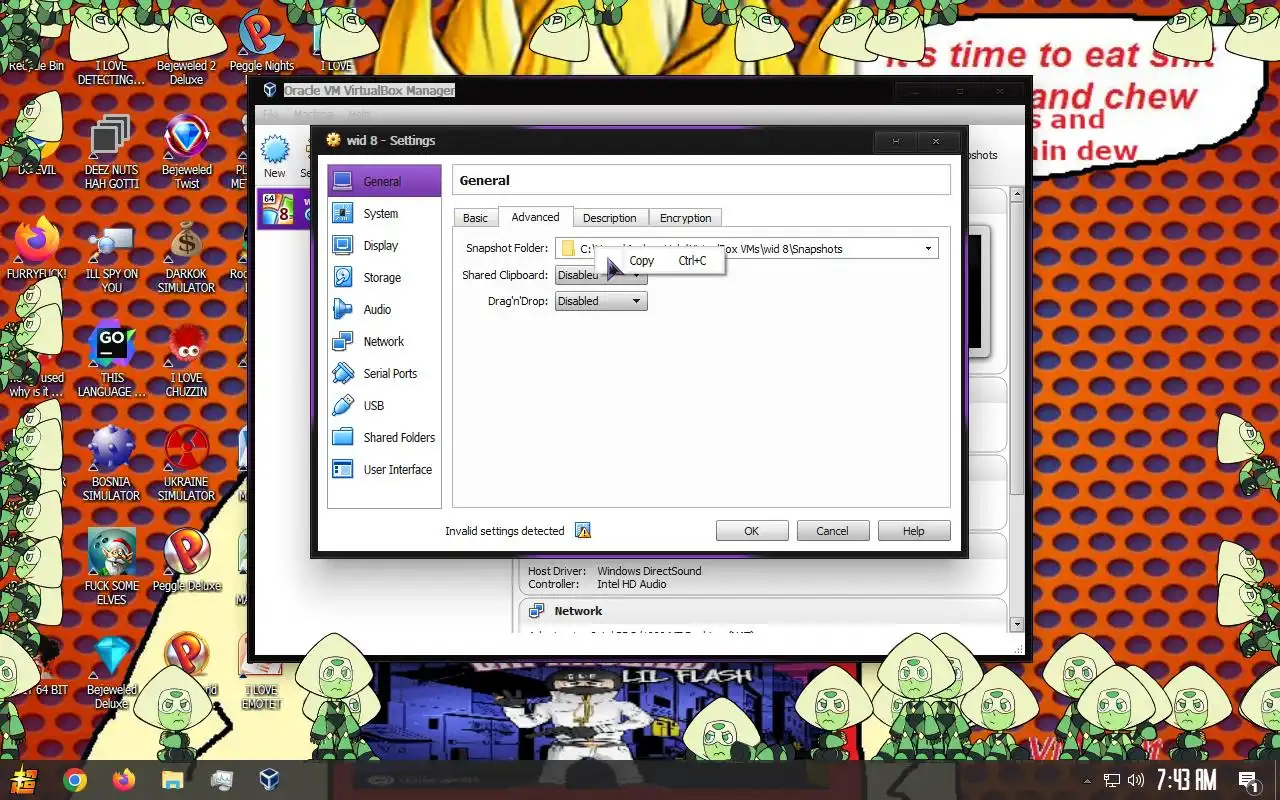Click OK in the Settings dialog
This screenshot has height=800, width=1280.
752,531
